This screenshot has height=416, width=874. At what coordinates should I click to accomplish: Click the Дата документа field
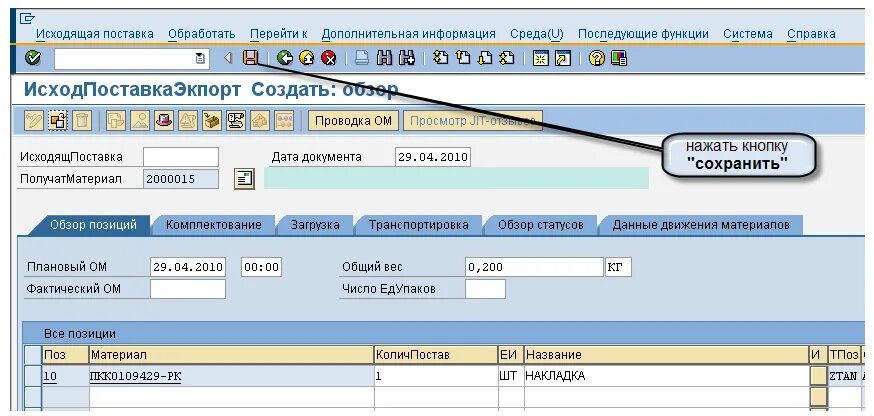(433, 157)
